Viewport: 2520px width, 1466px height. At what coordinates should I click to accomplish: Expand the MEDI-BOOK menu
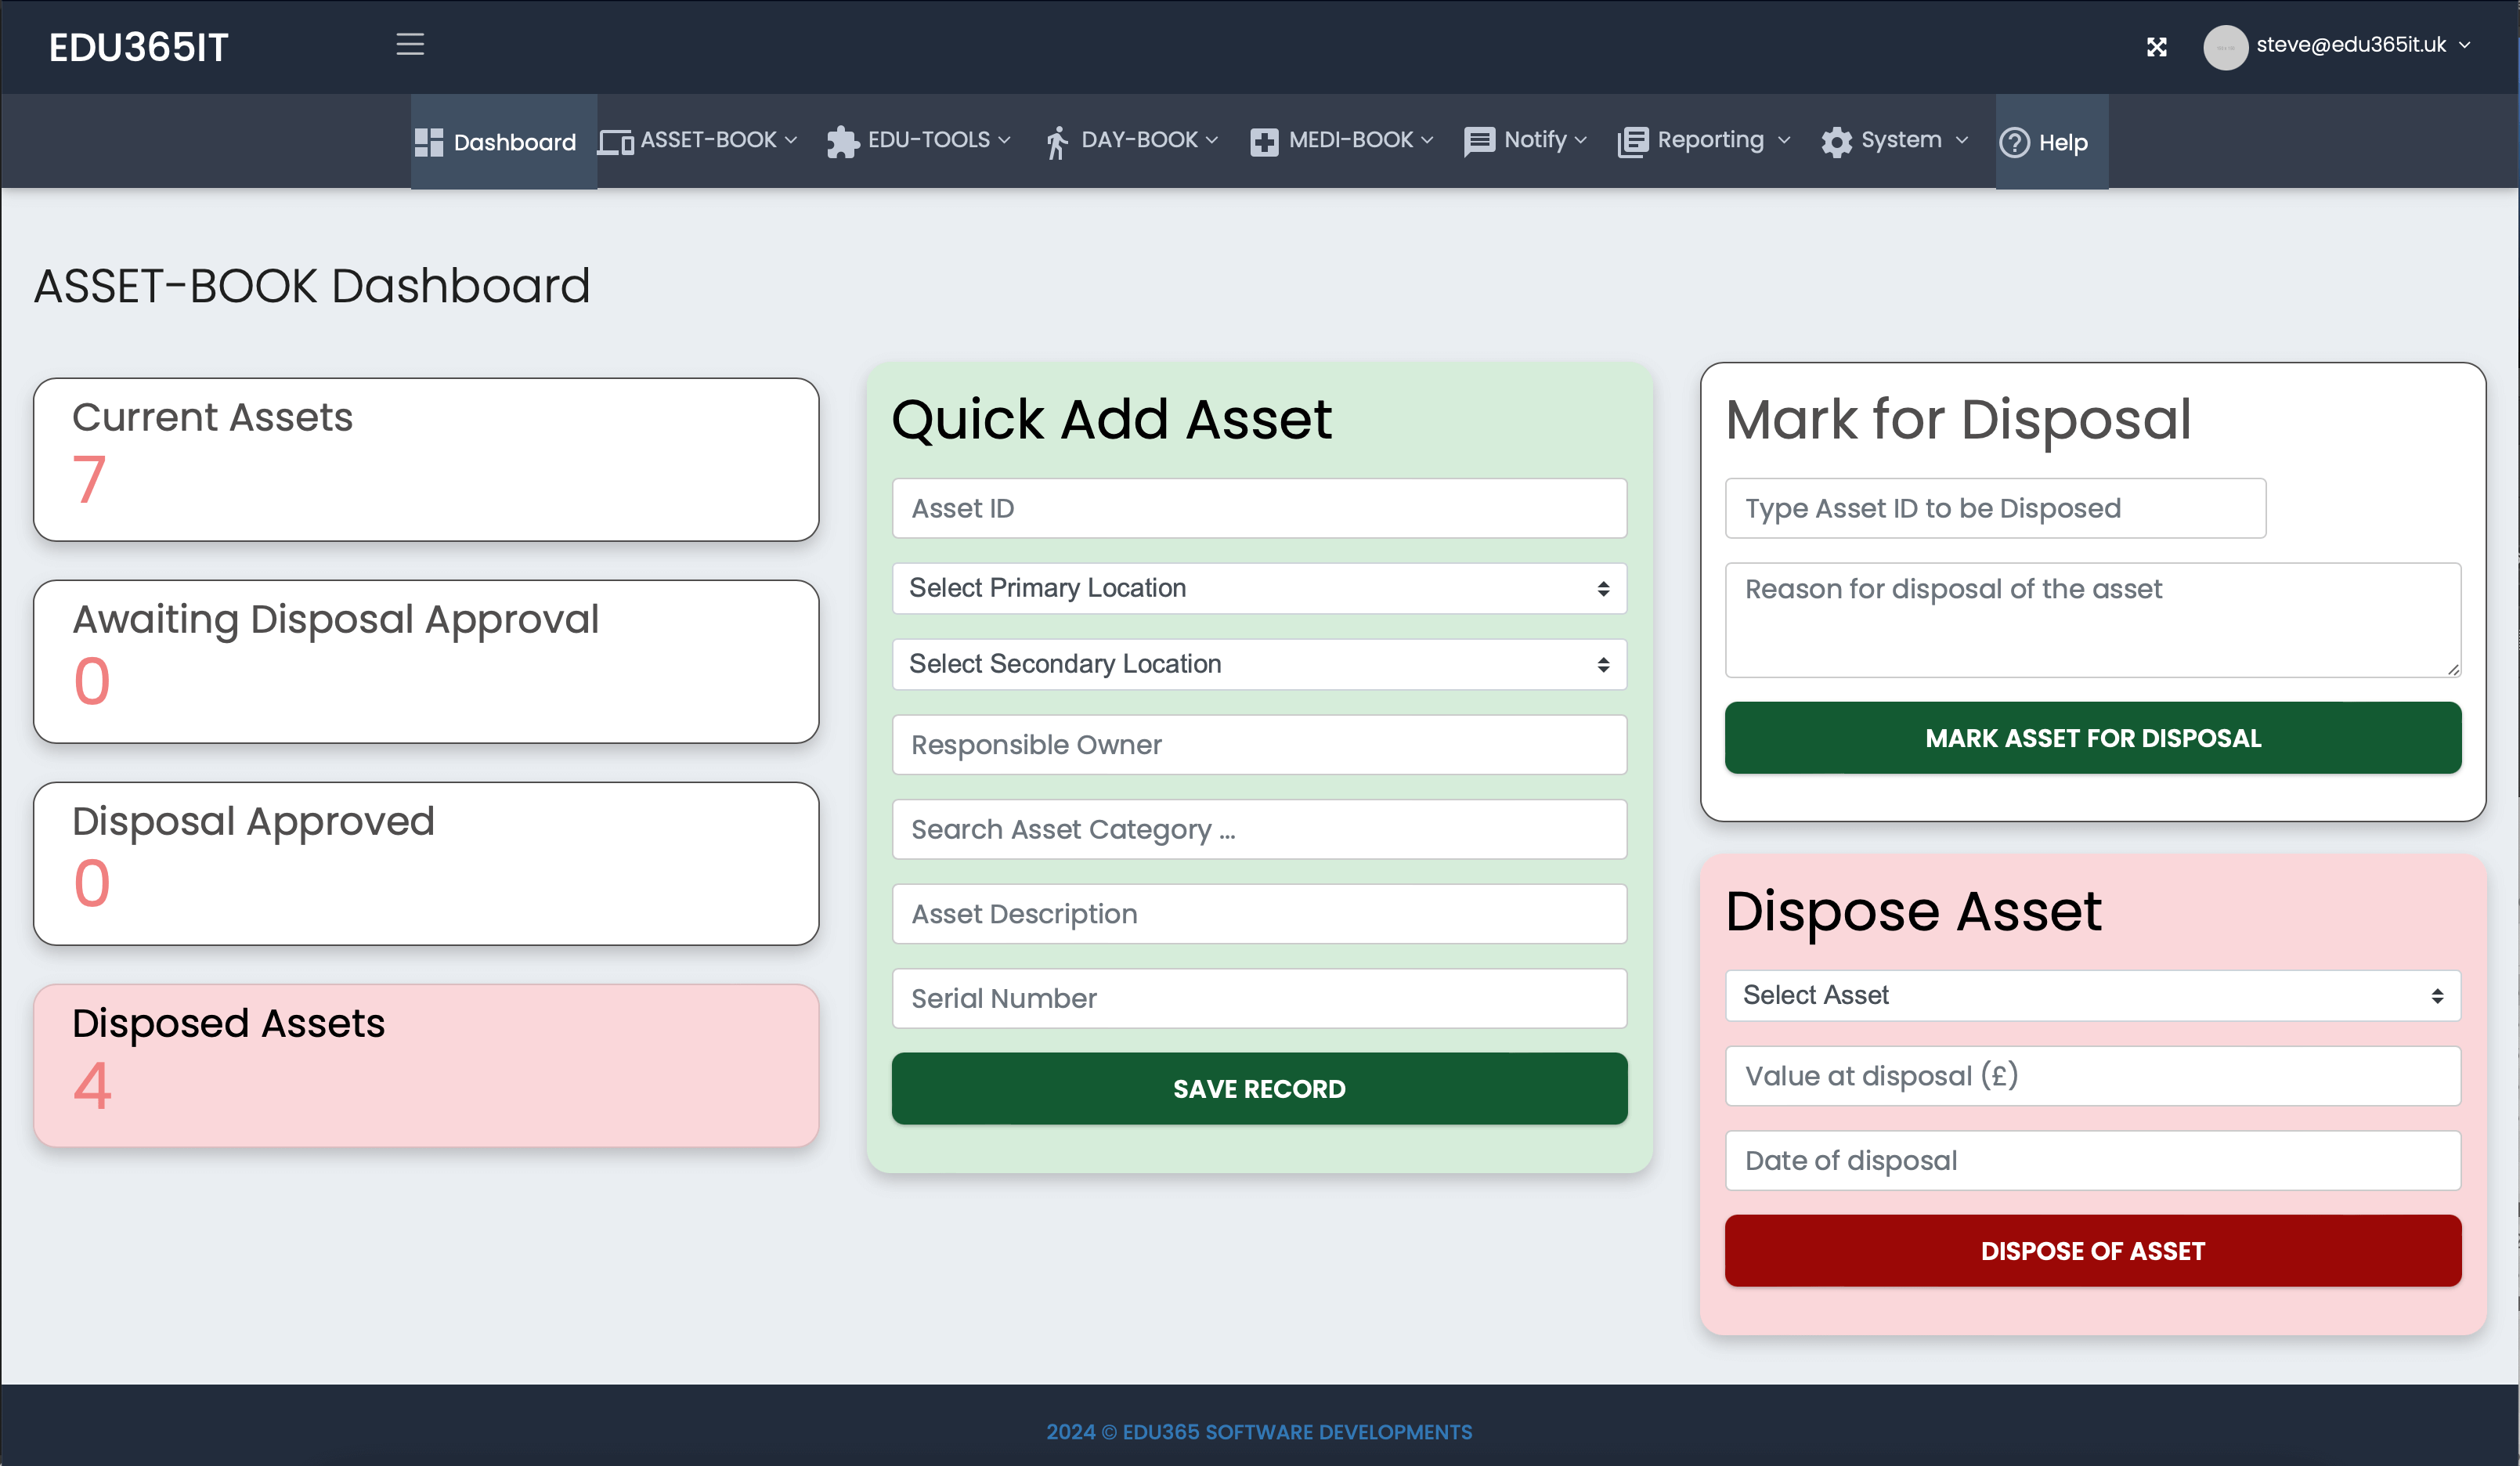pos(1342,141)
